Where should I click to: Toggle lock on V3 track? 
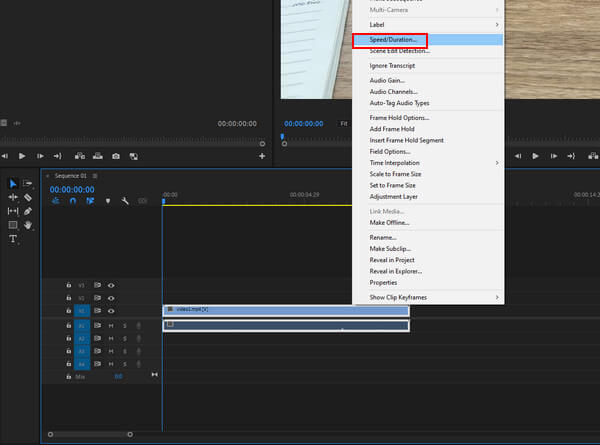(68, 285)
